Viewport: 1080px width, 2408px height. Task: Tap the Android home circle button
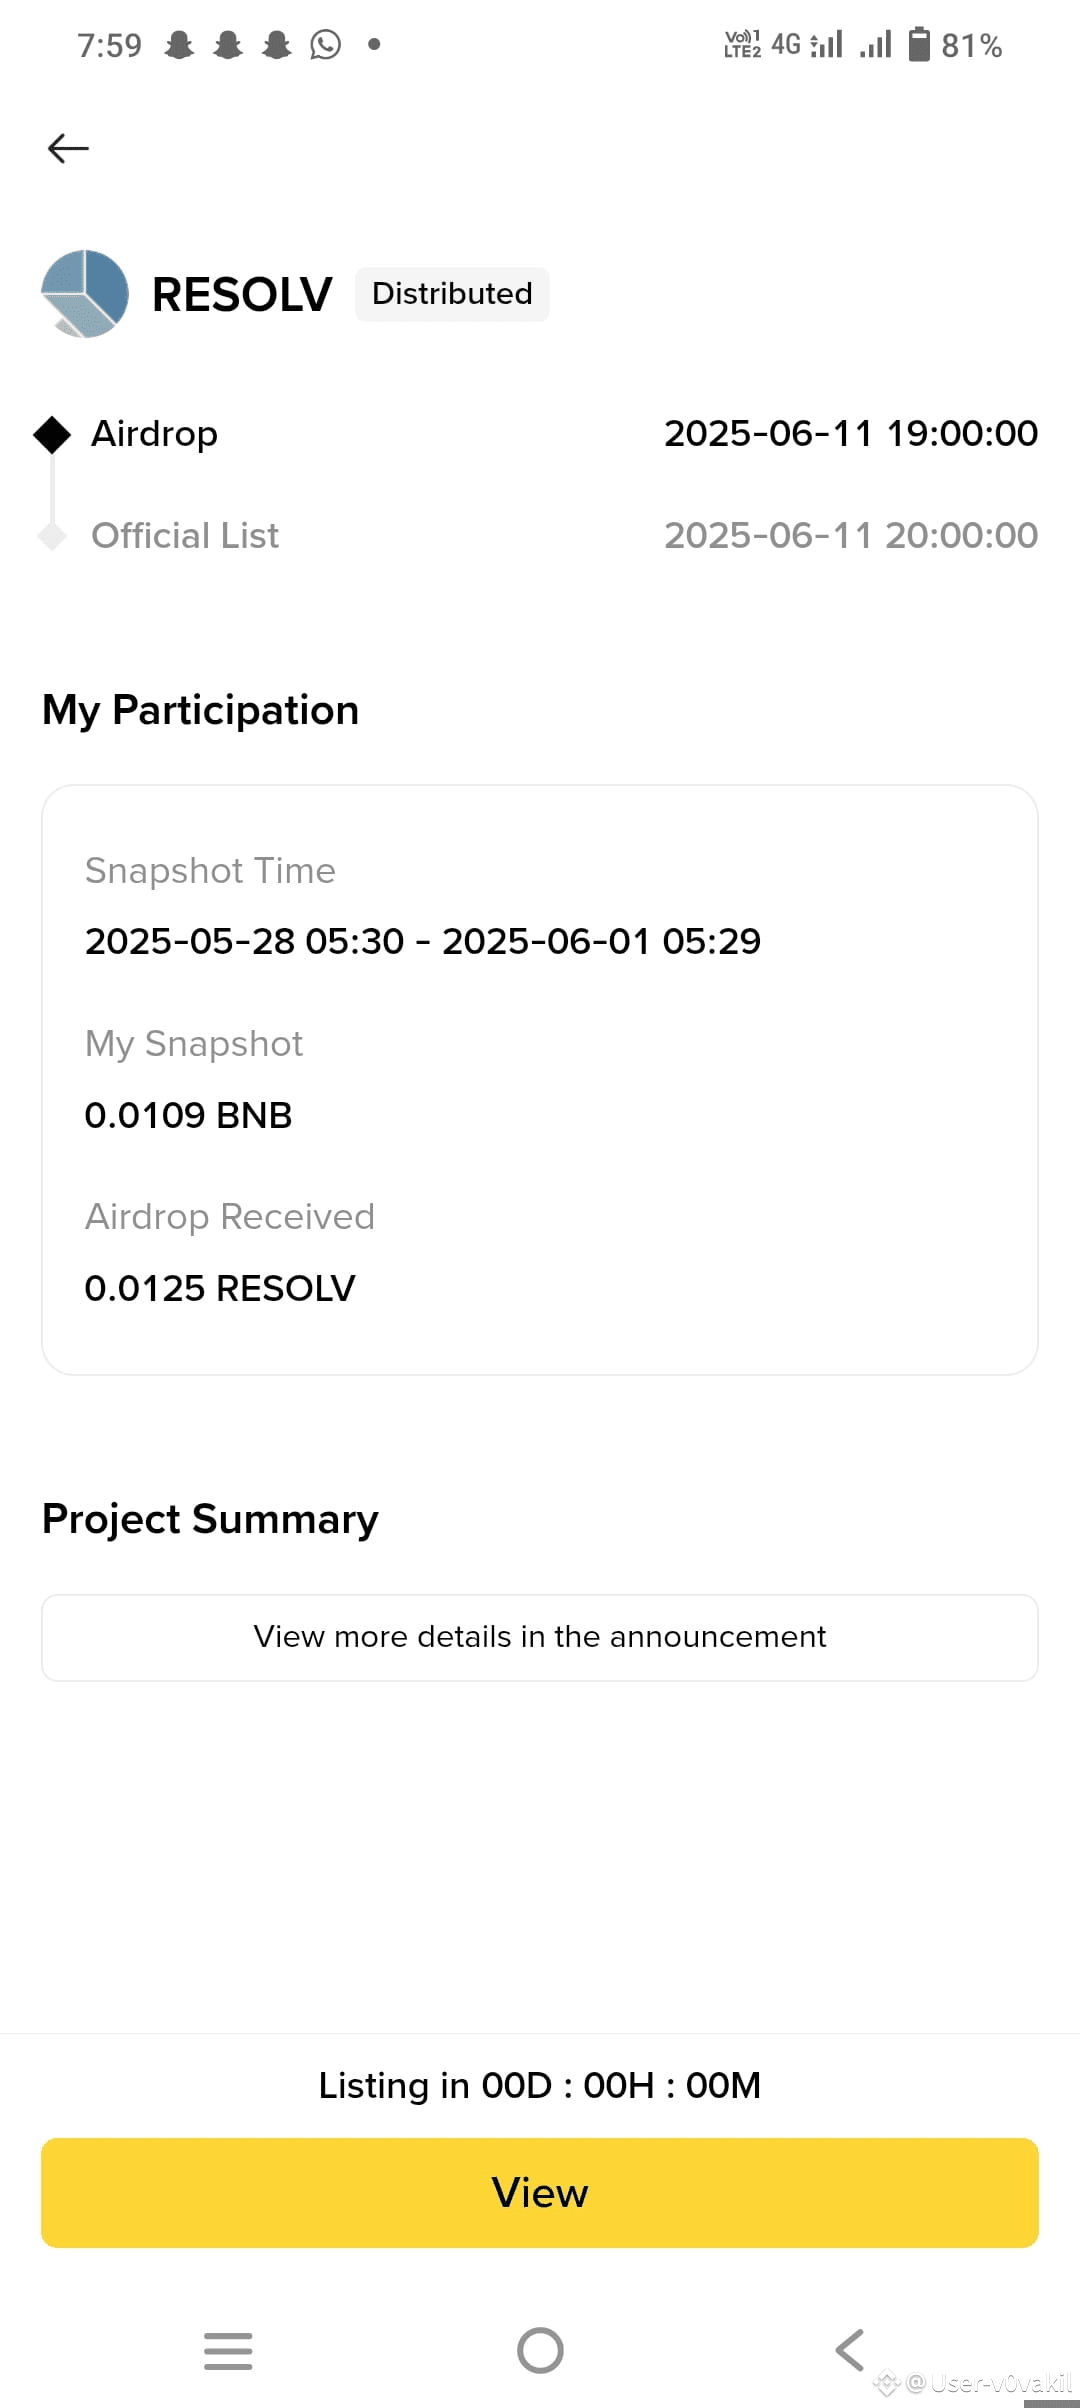coord(540,2350)
